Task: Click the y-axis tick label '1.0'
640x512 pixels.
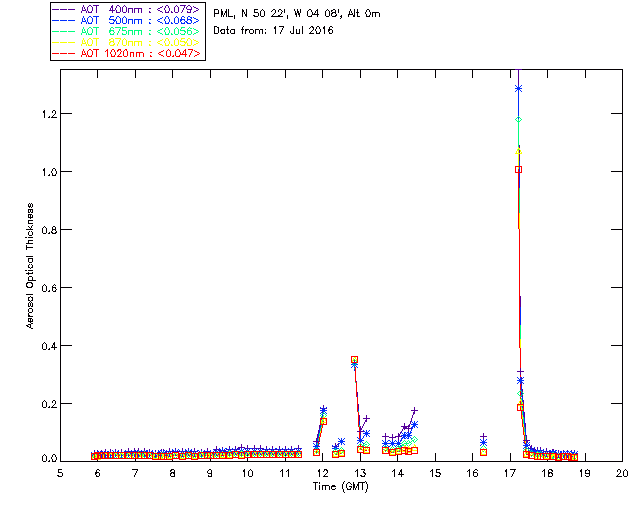Action: 49,171
